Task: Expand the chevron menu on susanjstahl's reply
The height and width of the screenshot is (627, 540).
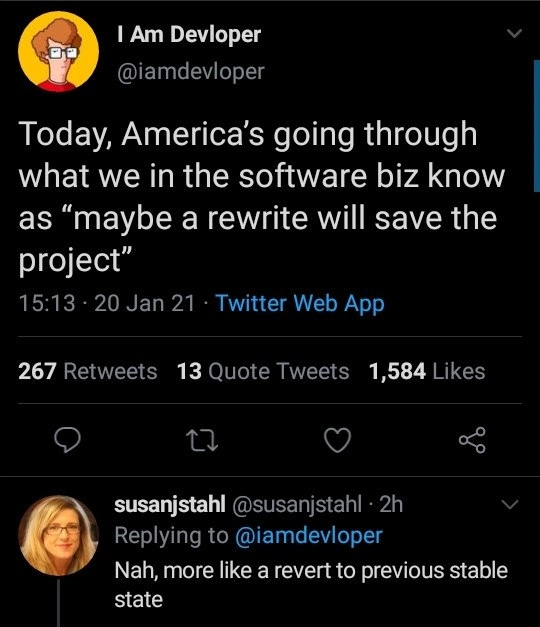Action: pos(510,503)
